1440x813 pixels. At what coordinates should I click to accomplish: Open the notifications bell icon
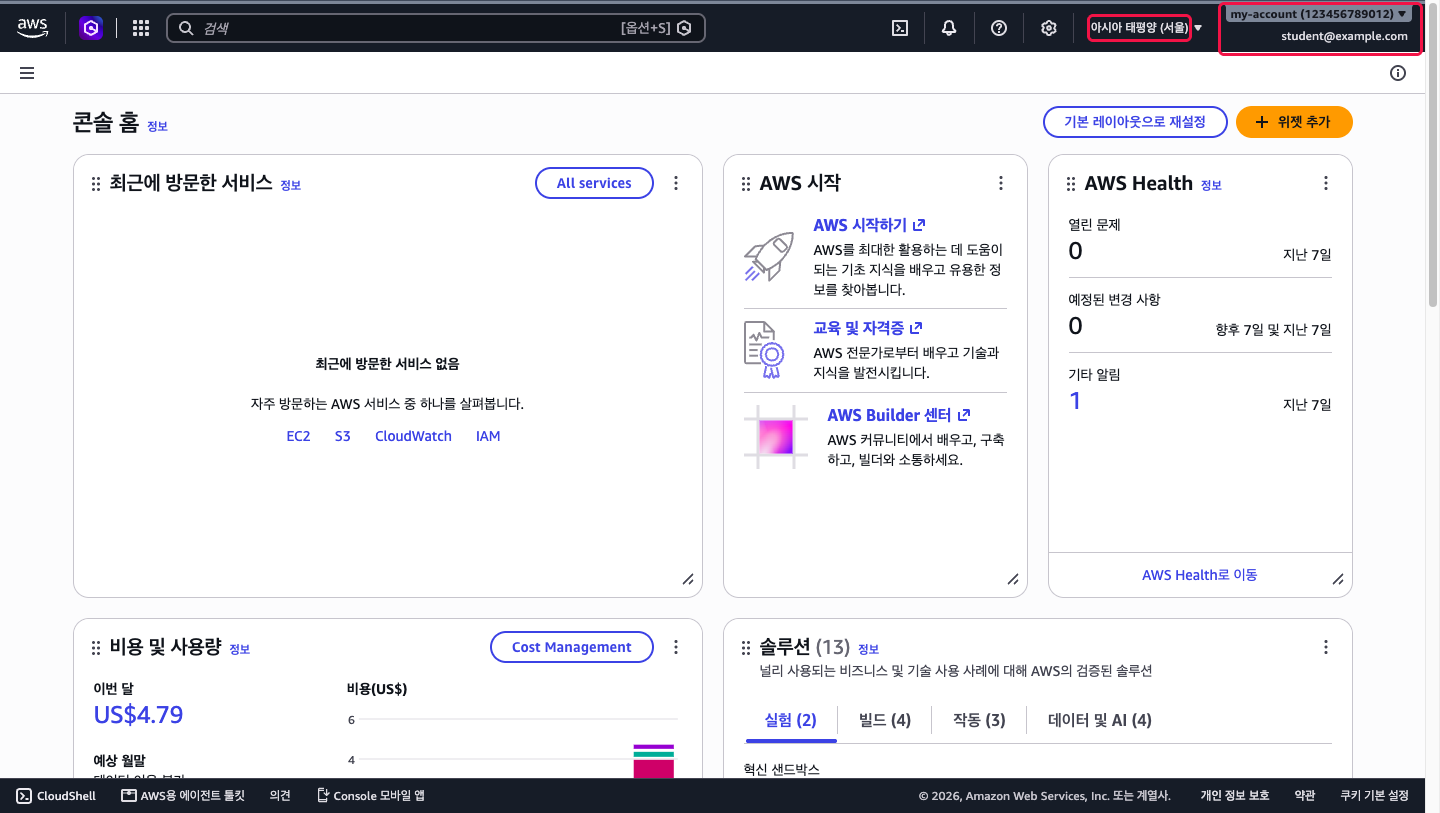coord(949,28)
